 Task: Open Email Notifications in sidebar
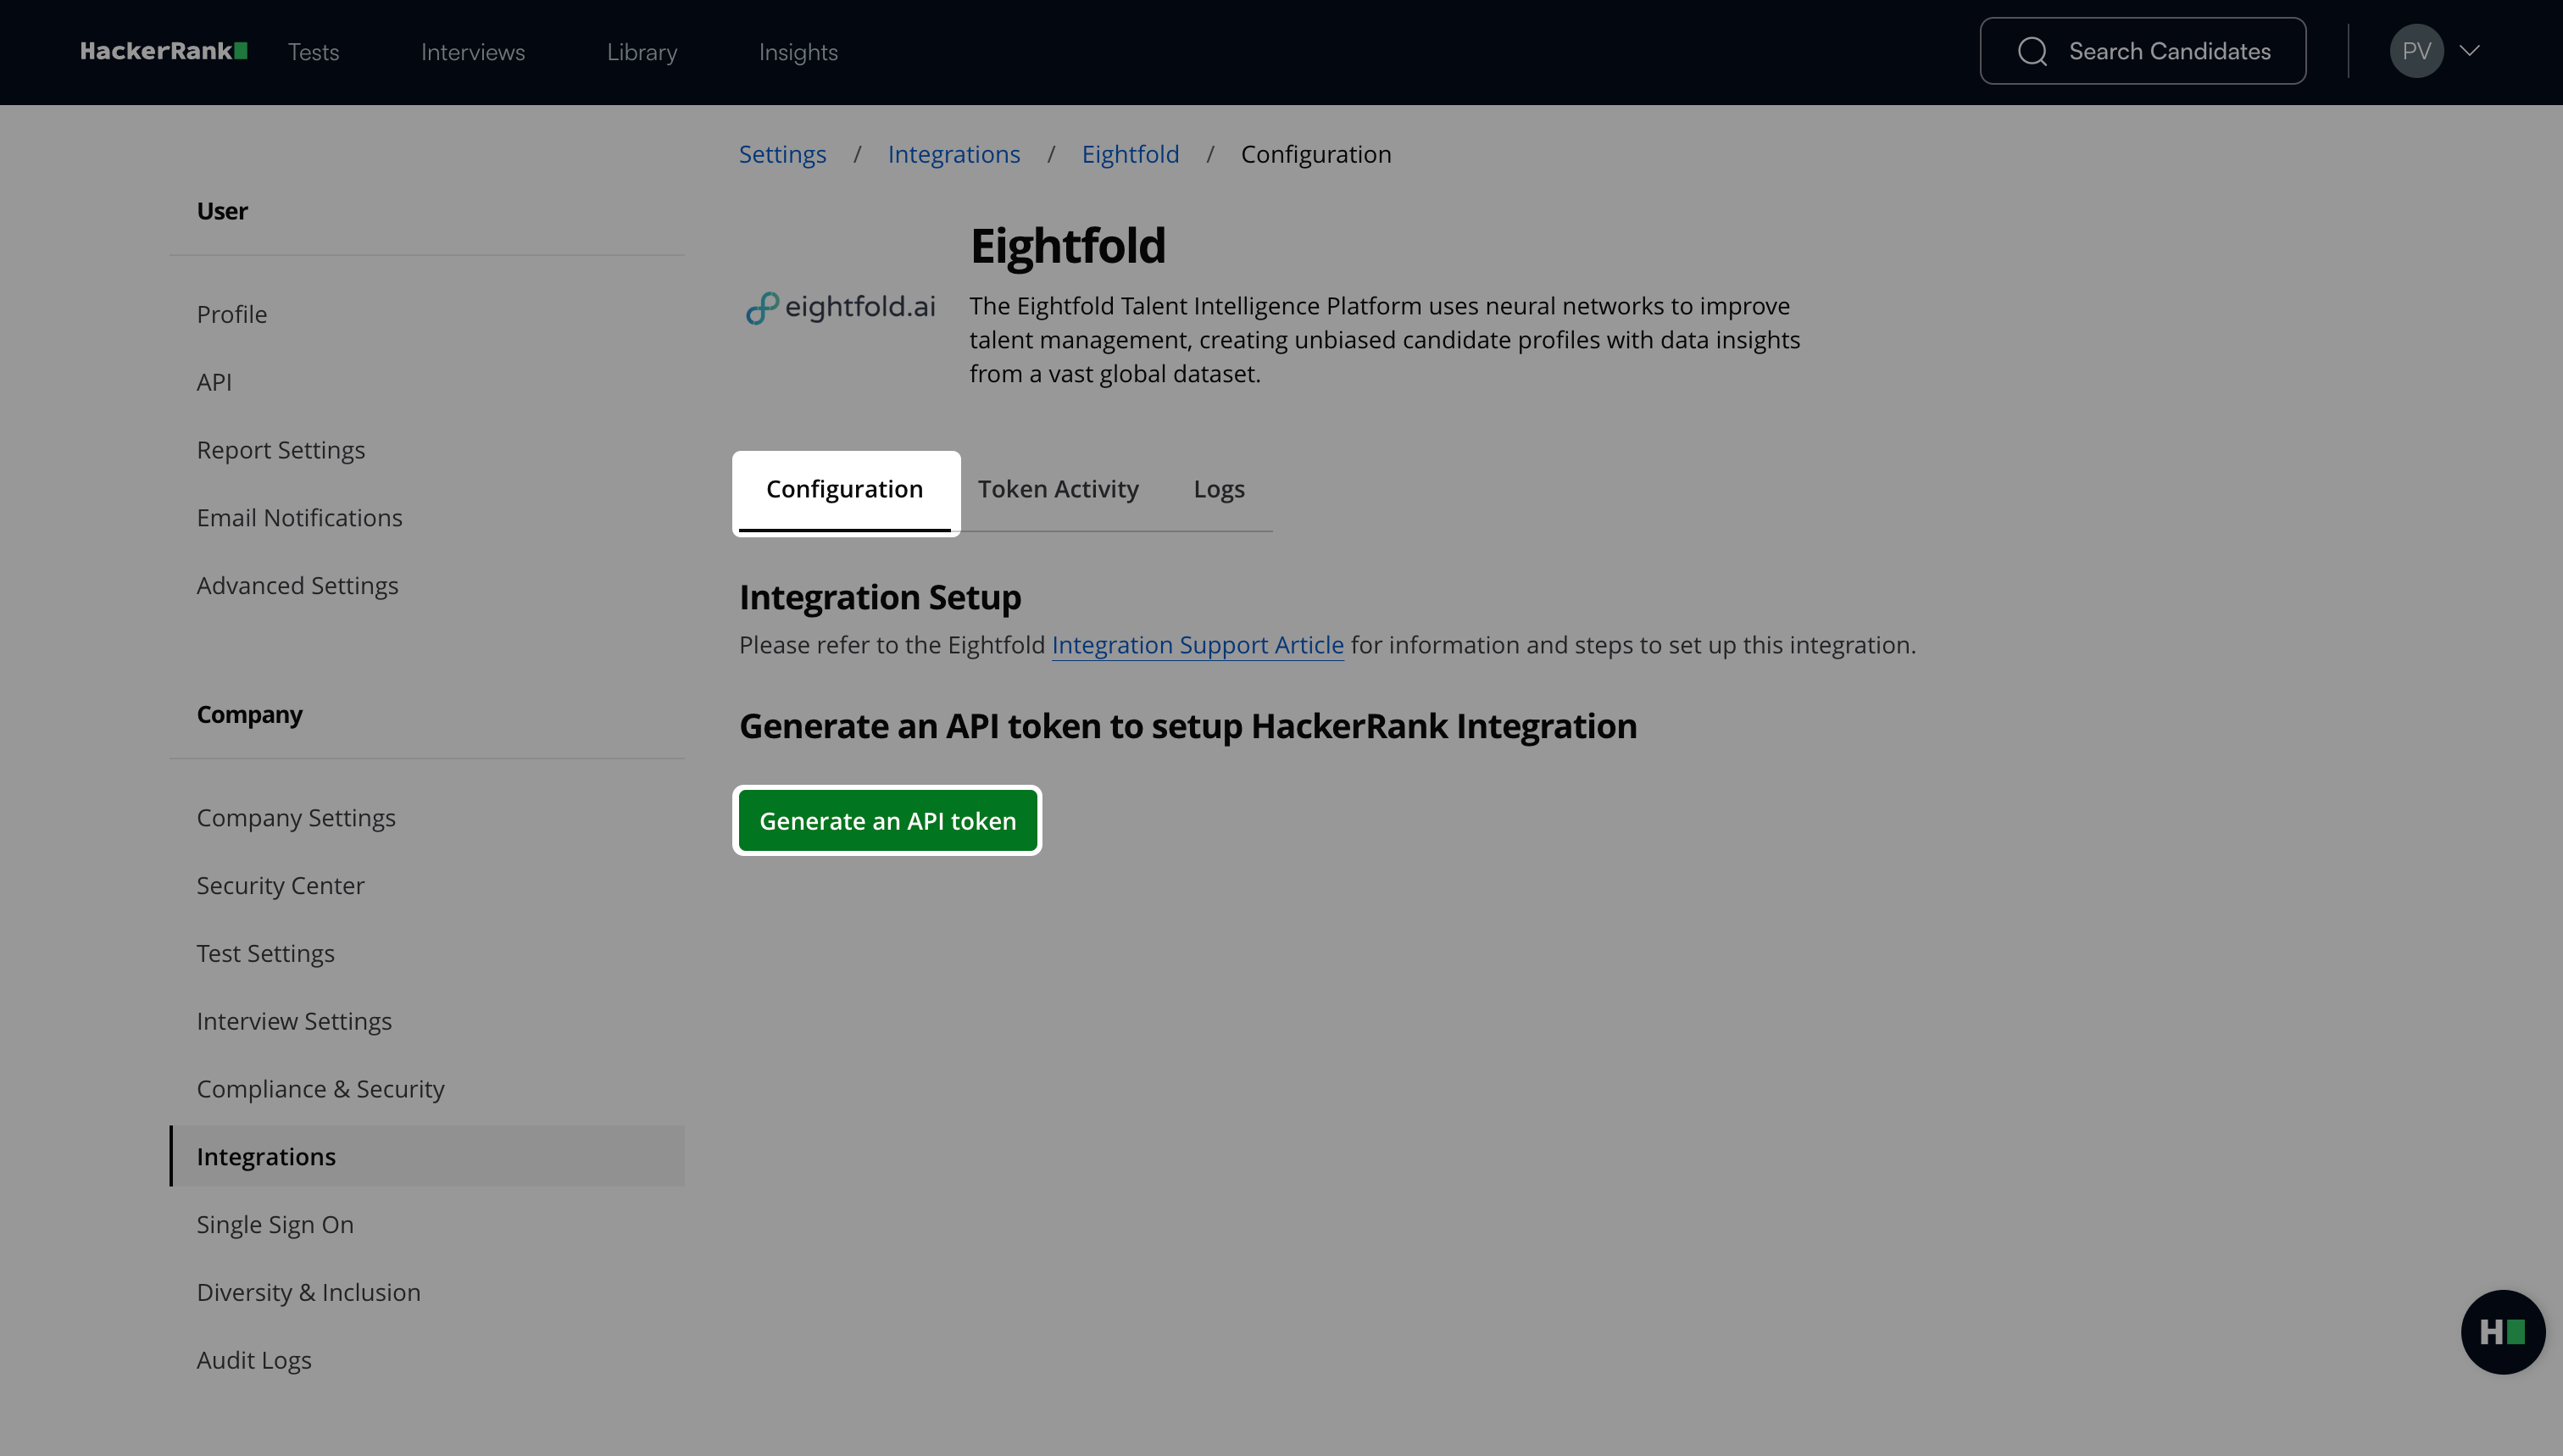(x=299, y=518)
